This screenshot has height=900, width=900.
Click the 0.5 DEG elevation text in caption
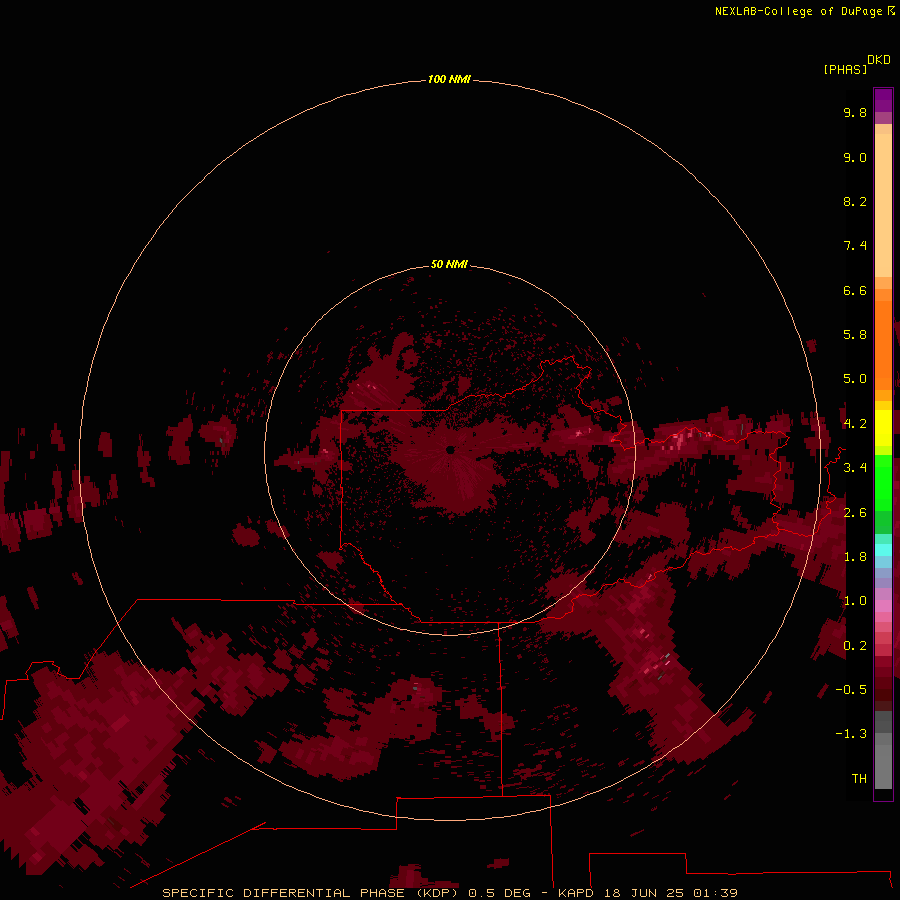pos(499,893)
